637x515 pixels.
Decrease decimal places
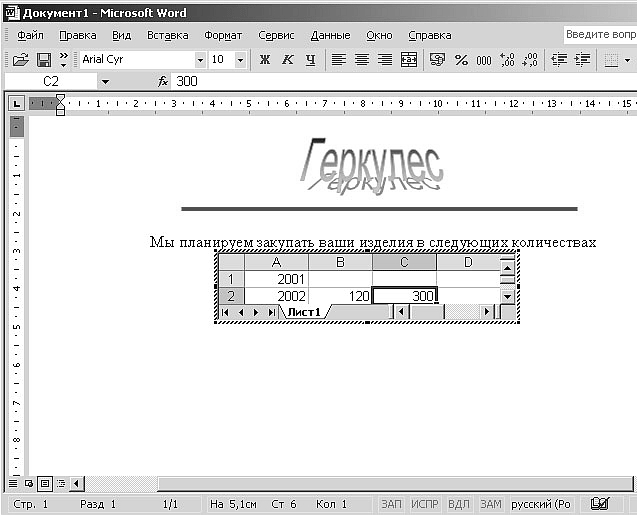coord(530,60)
